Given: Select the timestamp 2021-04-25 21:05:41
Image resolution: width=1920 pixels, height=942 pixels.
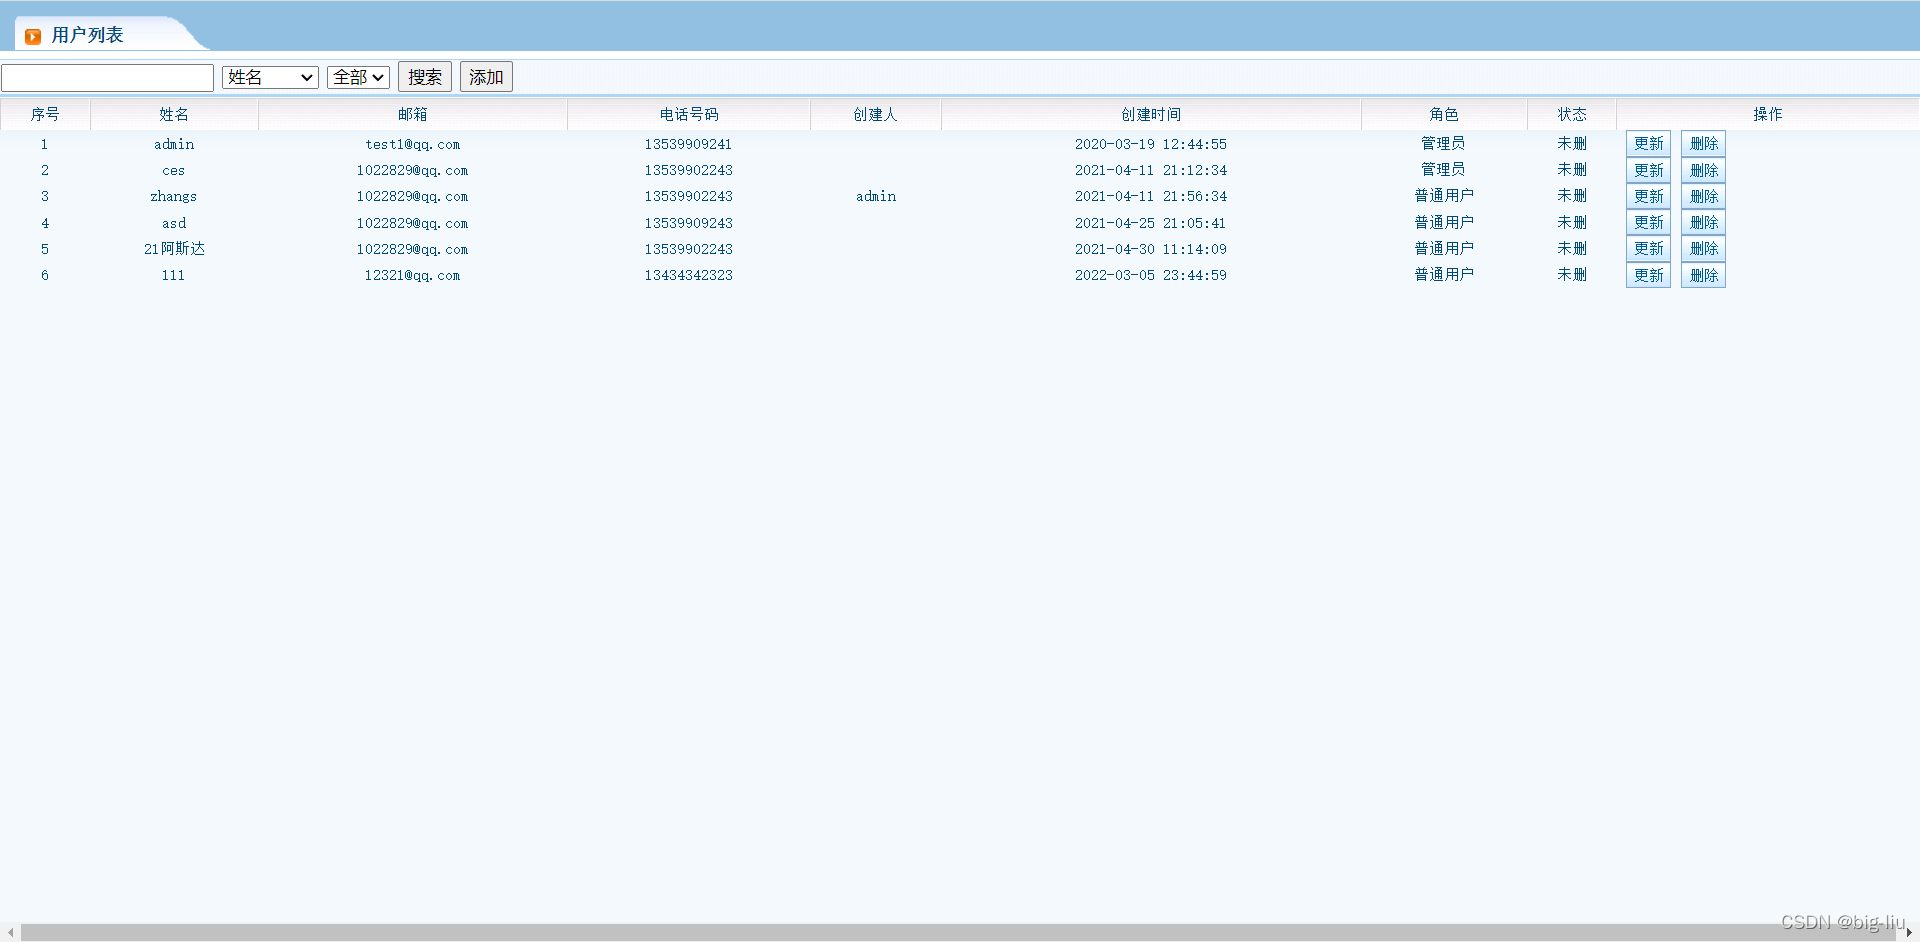Looking at the screenshot, I should pos(1151,223).
